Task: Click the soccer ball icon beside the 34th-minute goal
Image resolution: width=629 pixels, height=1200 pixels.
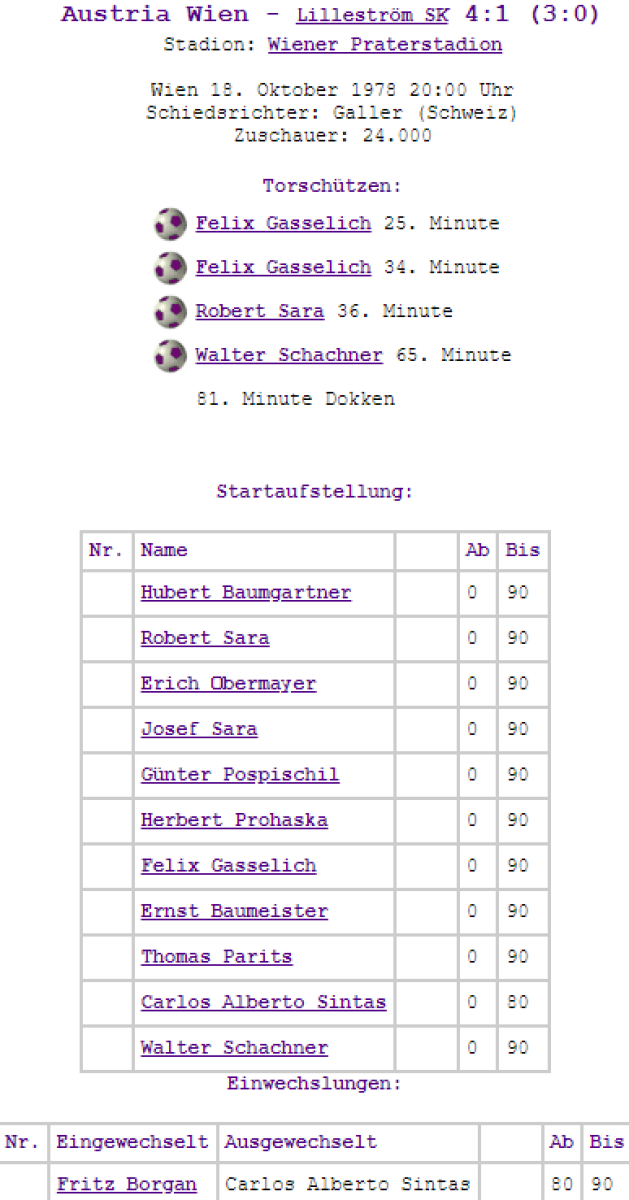Action: 170,268
